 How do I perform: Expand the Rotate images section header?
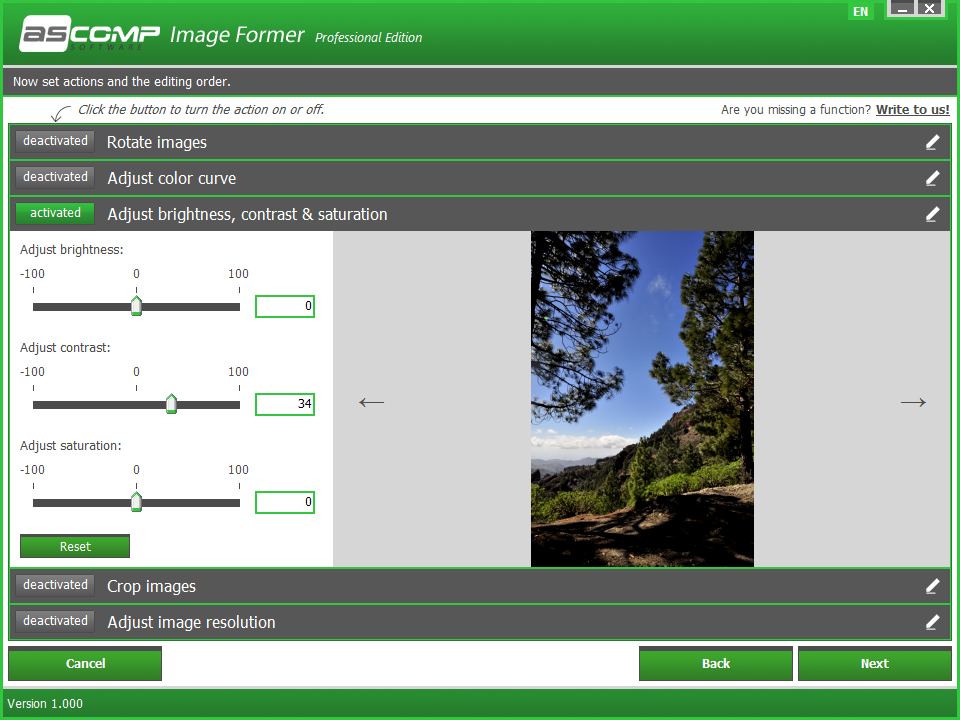(x=480, y=142)
